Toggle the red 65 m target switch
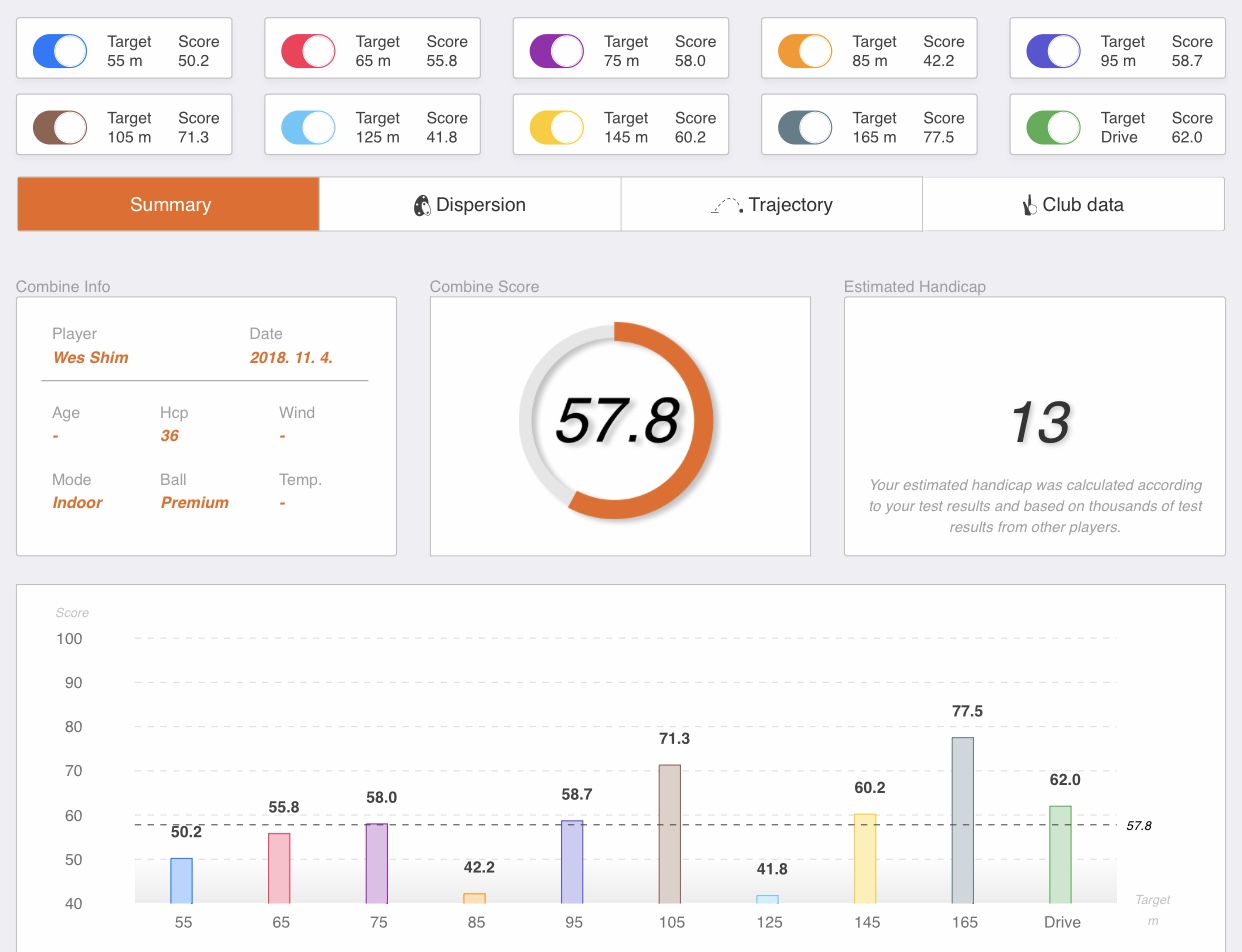1242x952 pixels. [x=308, y=51]
